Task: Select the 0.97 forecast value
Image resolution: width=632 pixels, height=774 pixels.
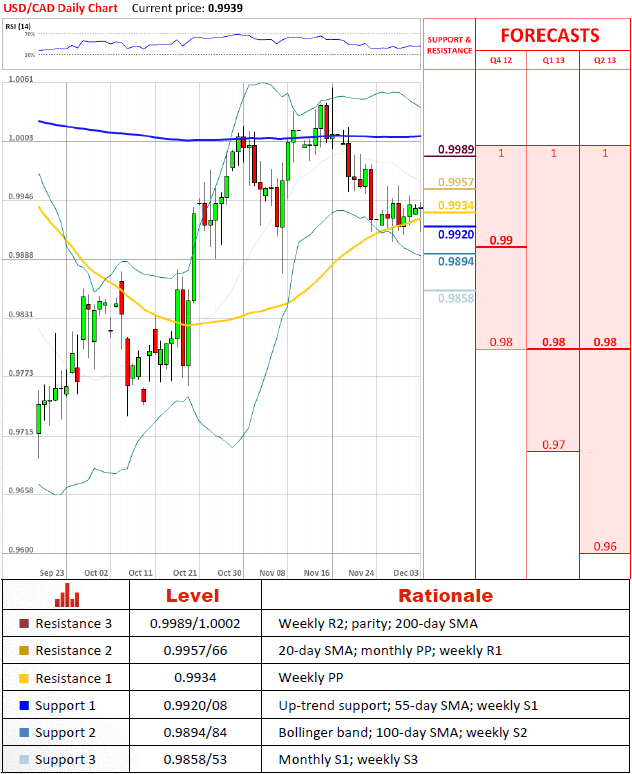Action: [553, 444]
